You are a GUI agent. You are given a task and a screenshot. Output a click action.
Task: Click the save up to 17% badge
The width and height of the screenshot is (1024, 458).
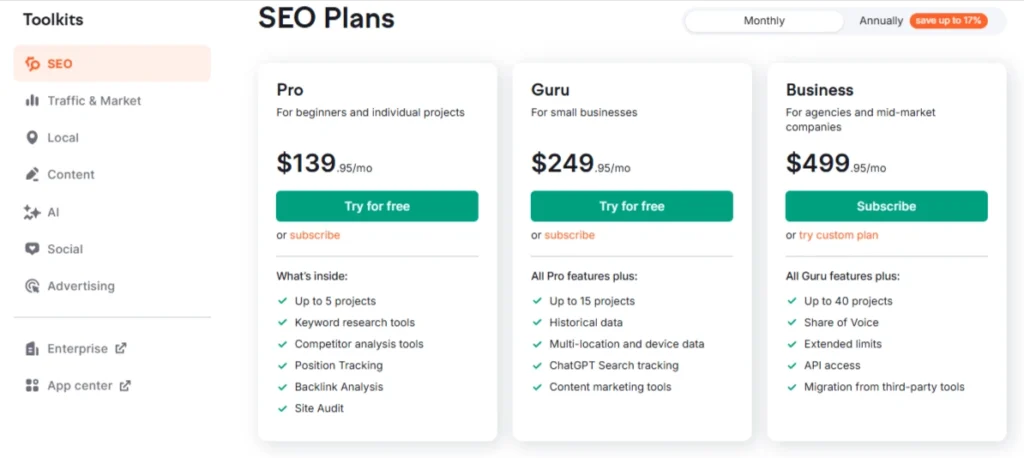(x=948, y=21)
